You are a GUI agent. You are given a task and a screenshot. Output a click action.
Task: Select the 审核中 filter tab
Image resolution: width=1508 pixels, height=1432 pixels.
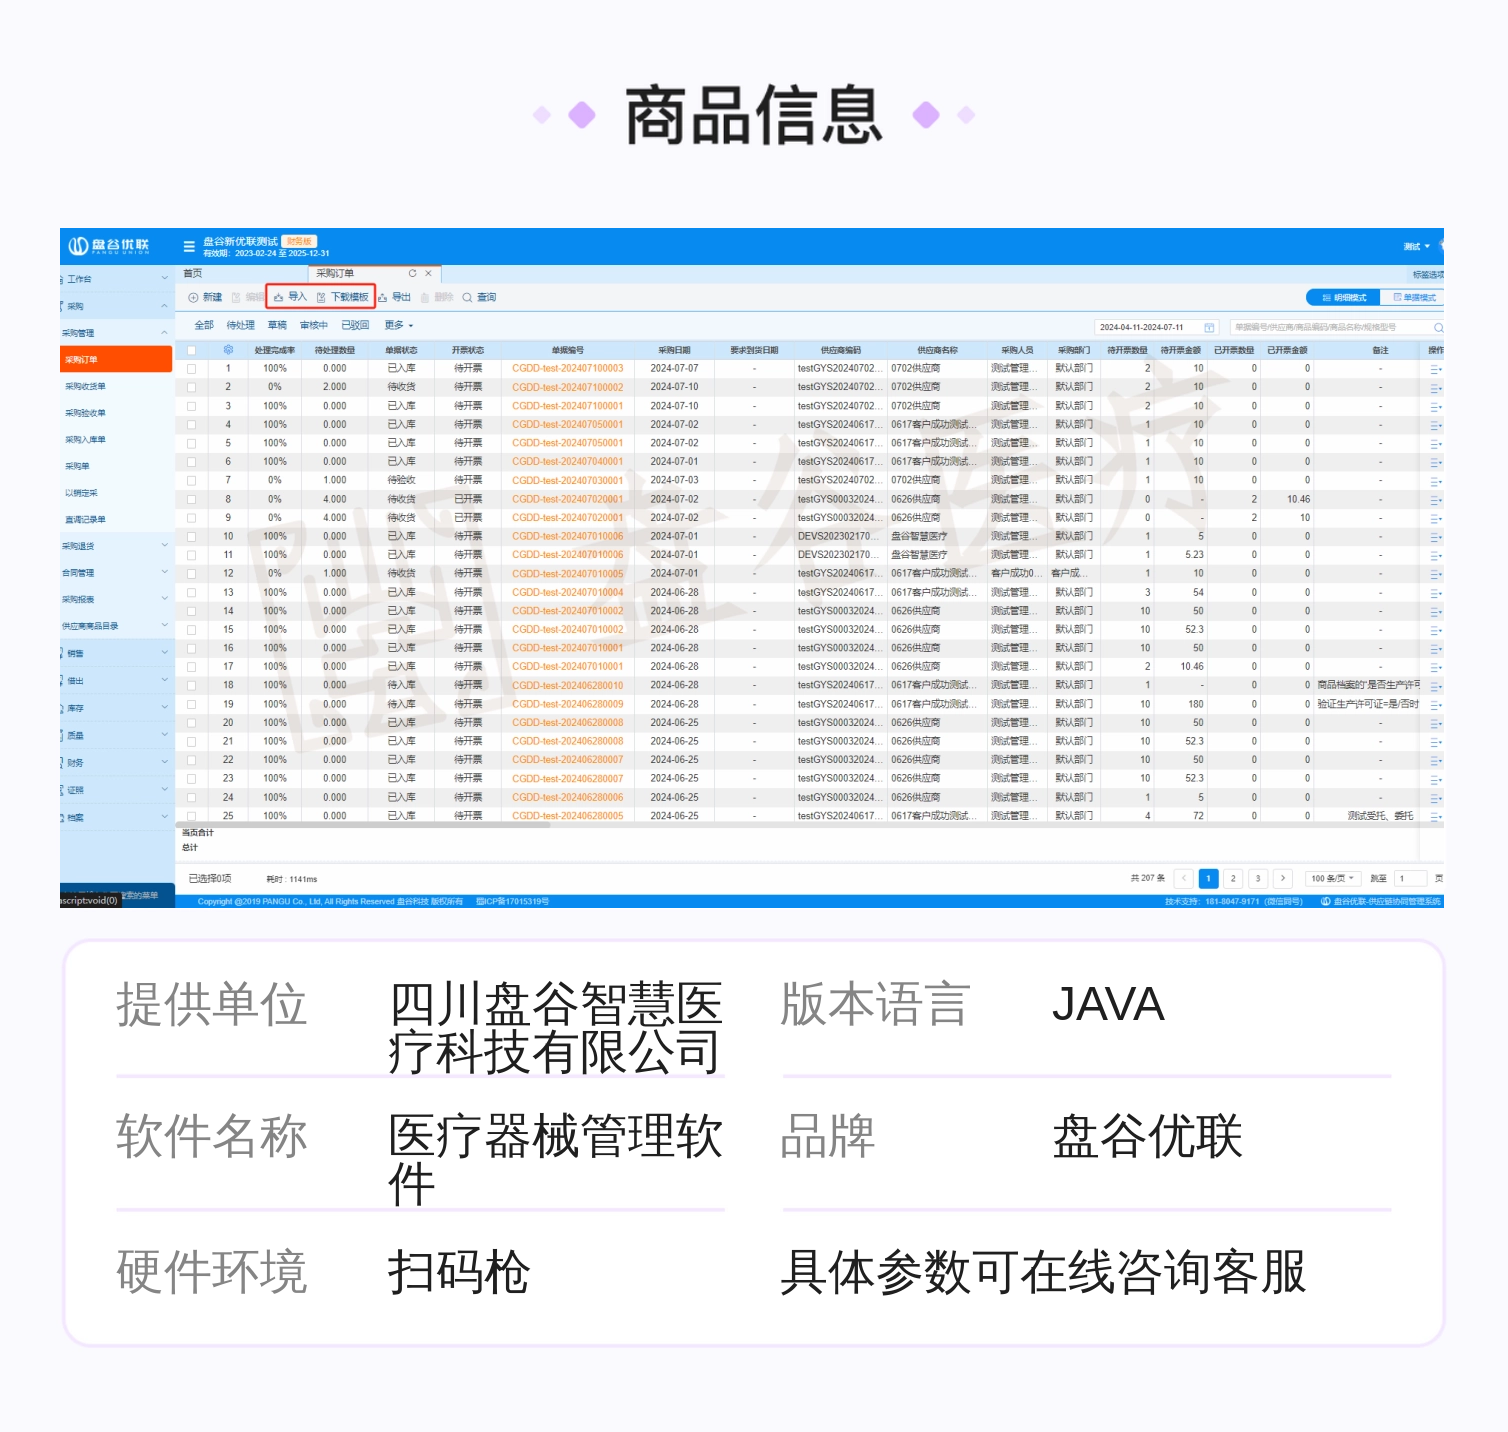[314, 325]
